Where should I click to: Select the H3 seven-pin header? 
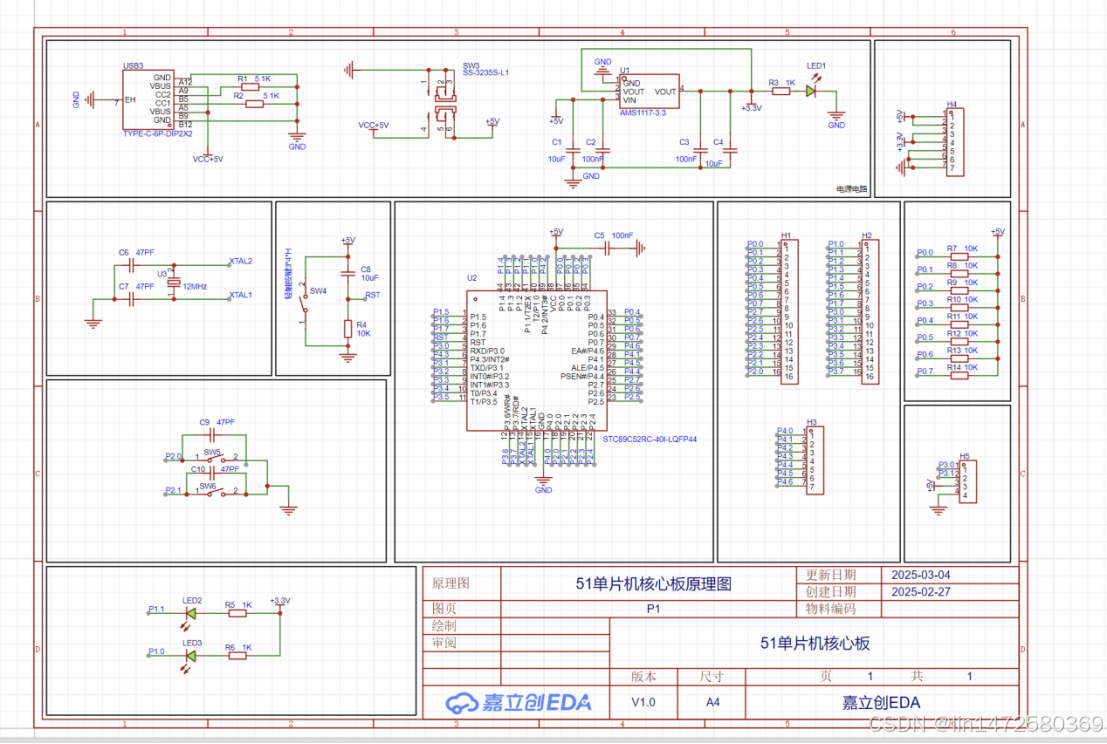click(x=815, y=460)
